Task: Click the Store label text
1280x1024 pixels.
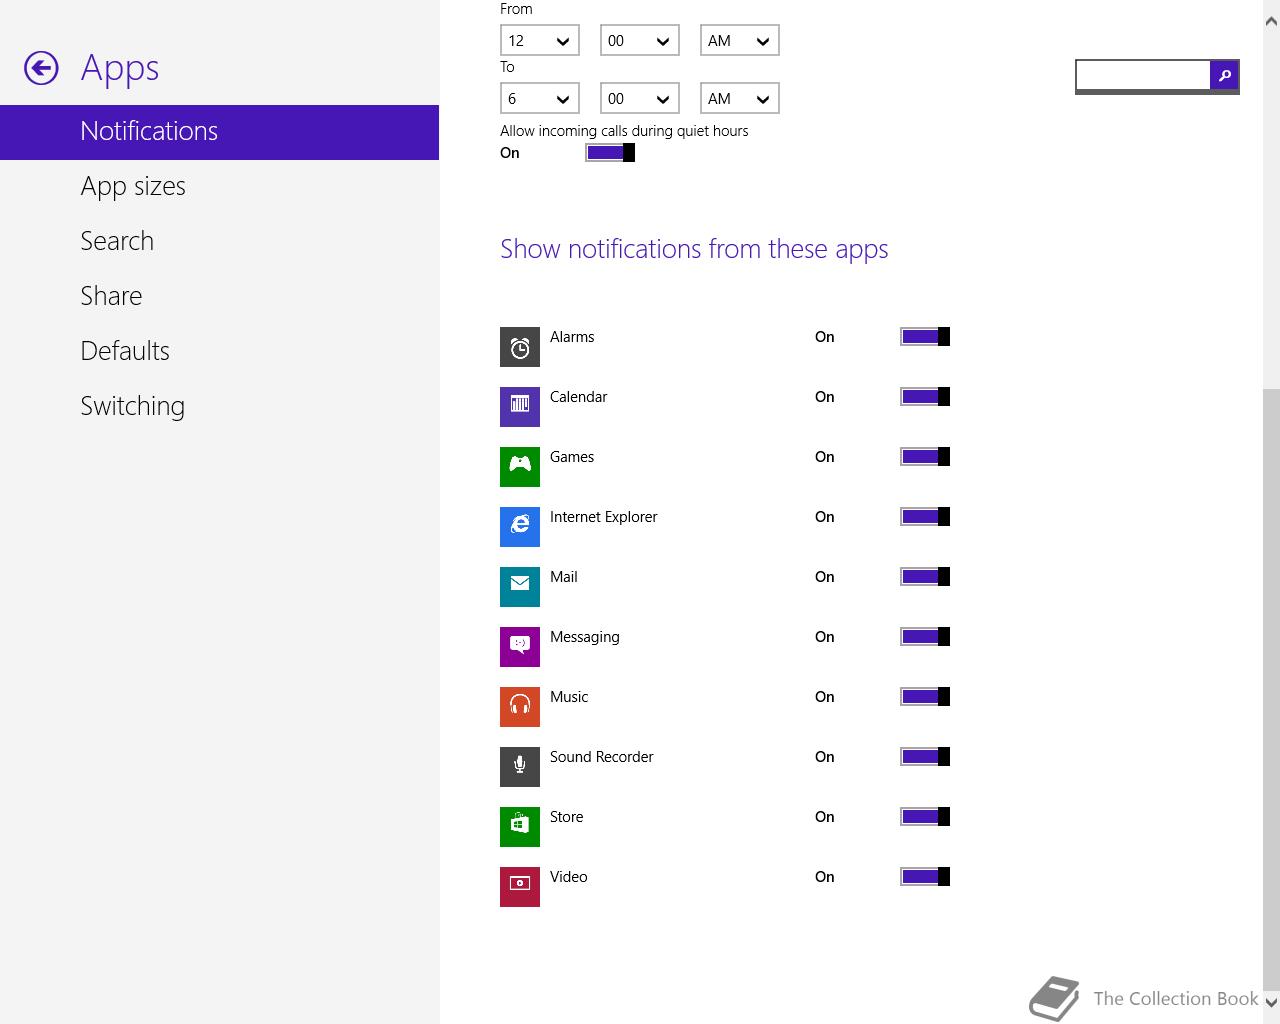Action: [x=566, y=817]
